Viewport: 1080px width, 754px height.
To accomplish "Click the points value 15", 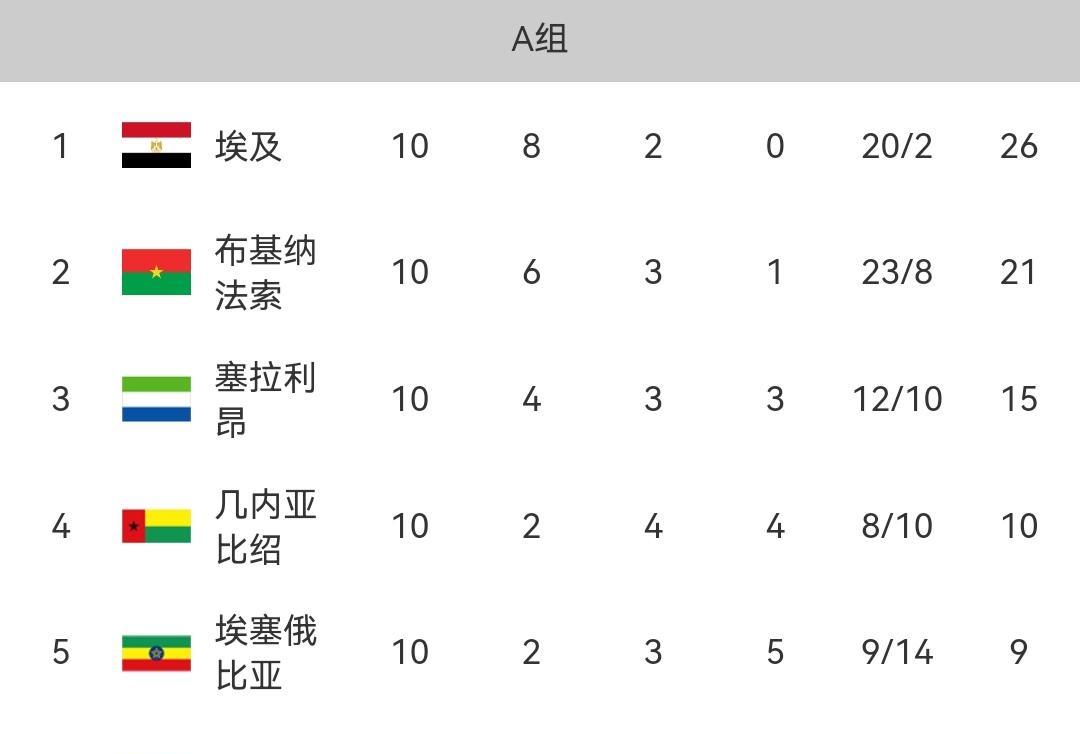I will click(x=1018, y=399).
